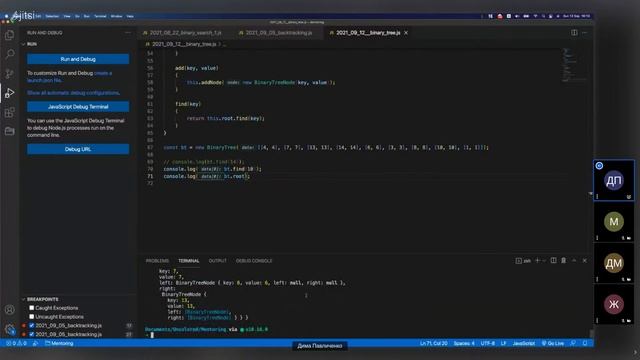This screenshot has width=640, height=360.
Task: Open the Search view in activity bar
Action: click(9, 54)
